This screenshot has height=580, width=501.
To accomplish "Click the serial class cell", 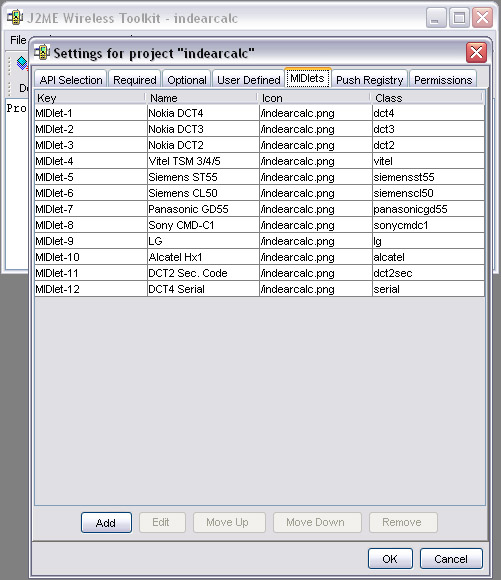I will 428,289.
